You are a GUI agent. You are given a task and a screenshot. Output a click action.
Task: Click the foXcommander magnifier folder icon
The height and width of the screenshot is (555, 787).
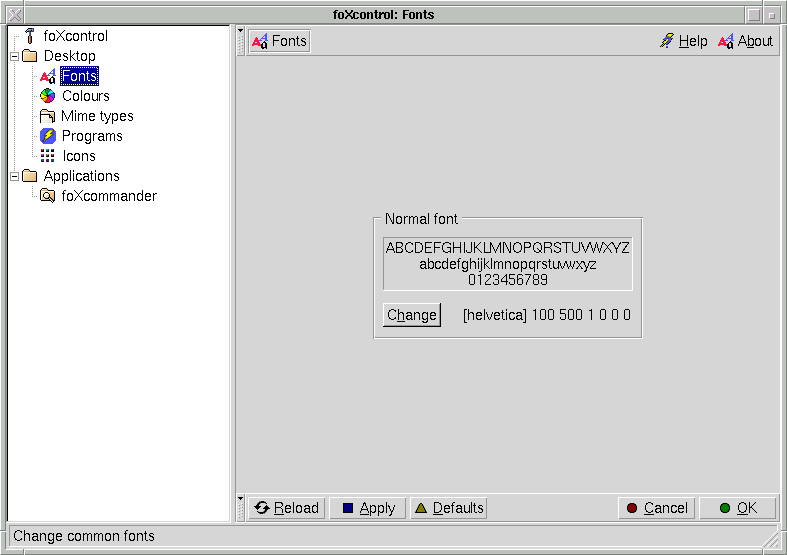pos(48,196)
